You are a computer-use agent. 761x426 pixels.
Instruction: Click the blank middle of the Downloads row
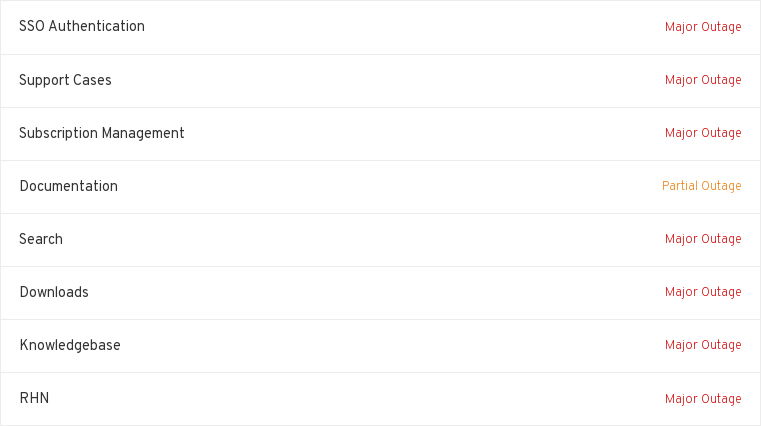coord(380,292)
